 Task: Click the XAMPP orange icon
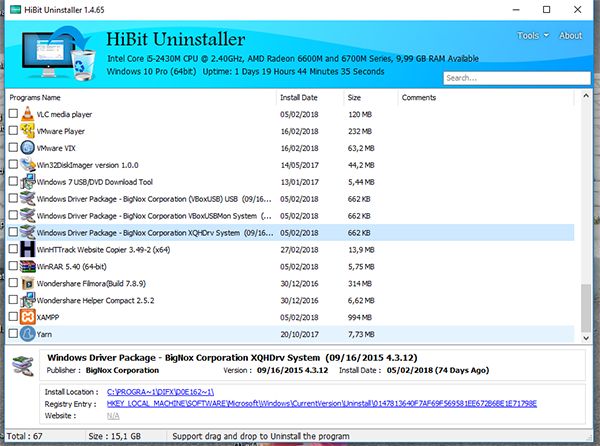27,316
